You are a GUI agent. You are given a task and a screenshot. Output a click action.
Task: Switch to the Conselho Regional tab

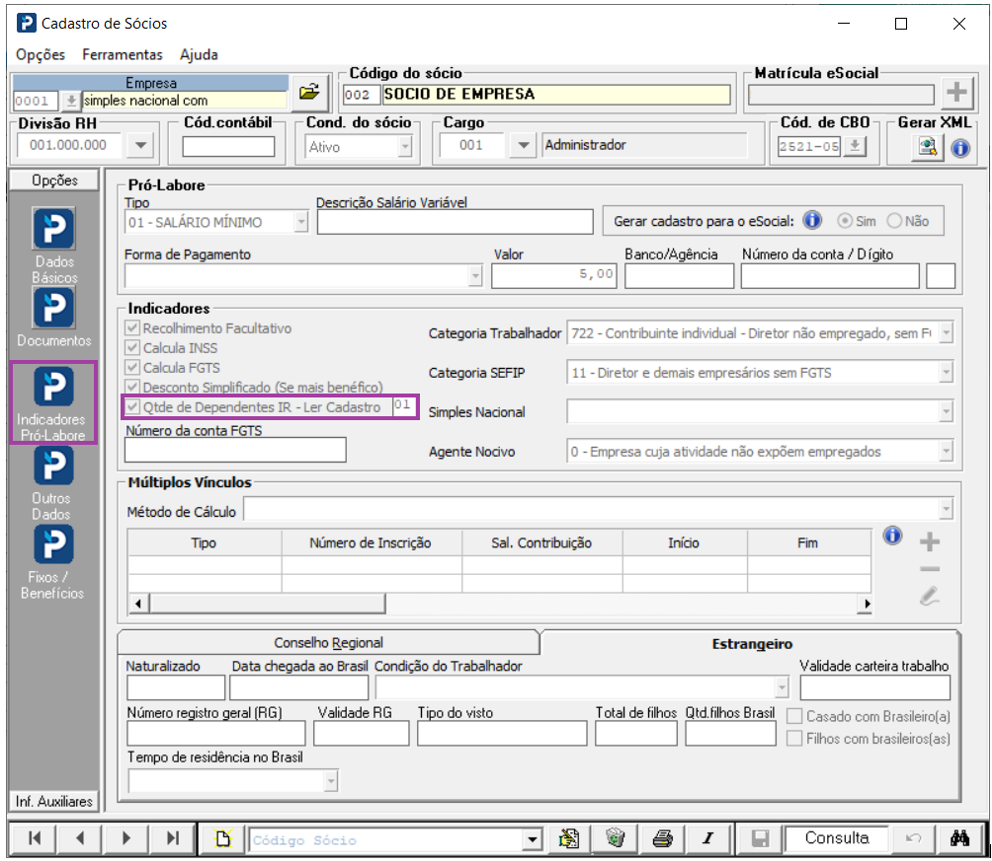click(x=328, y=642)
